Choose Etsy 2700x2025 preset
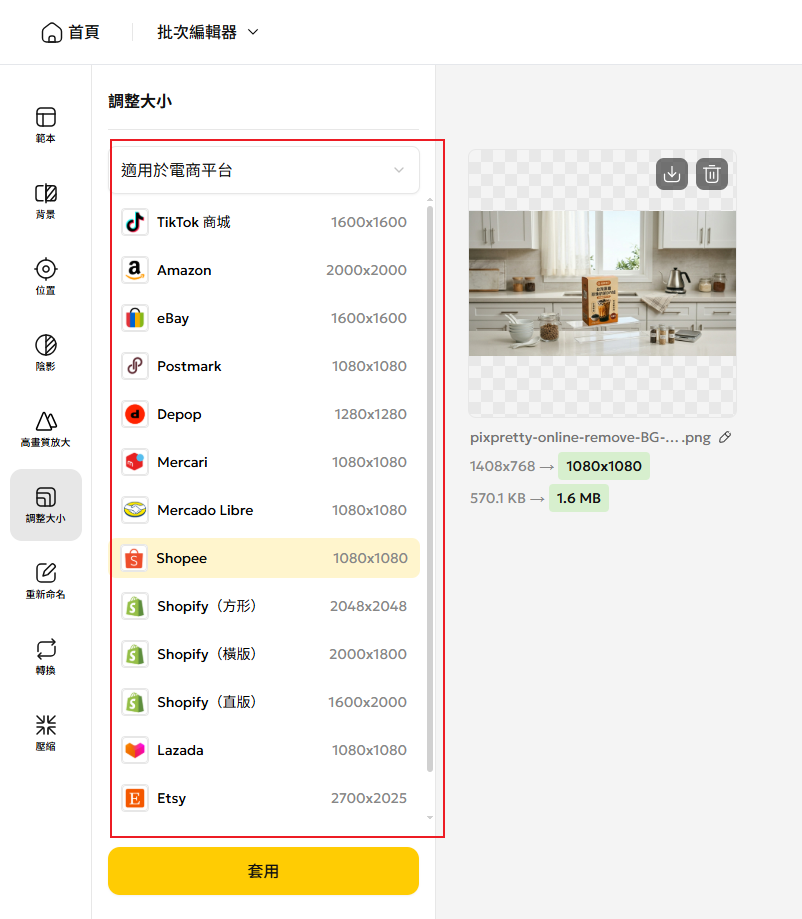Screen dimensions: 802x919 point(265,798)
